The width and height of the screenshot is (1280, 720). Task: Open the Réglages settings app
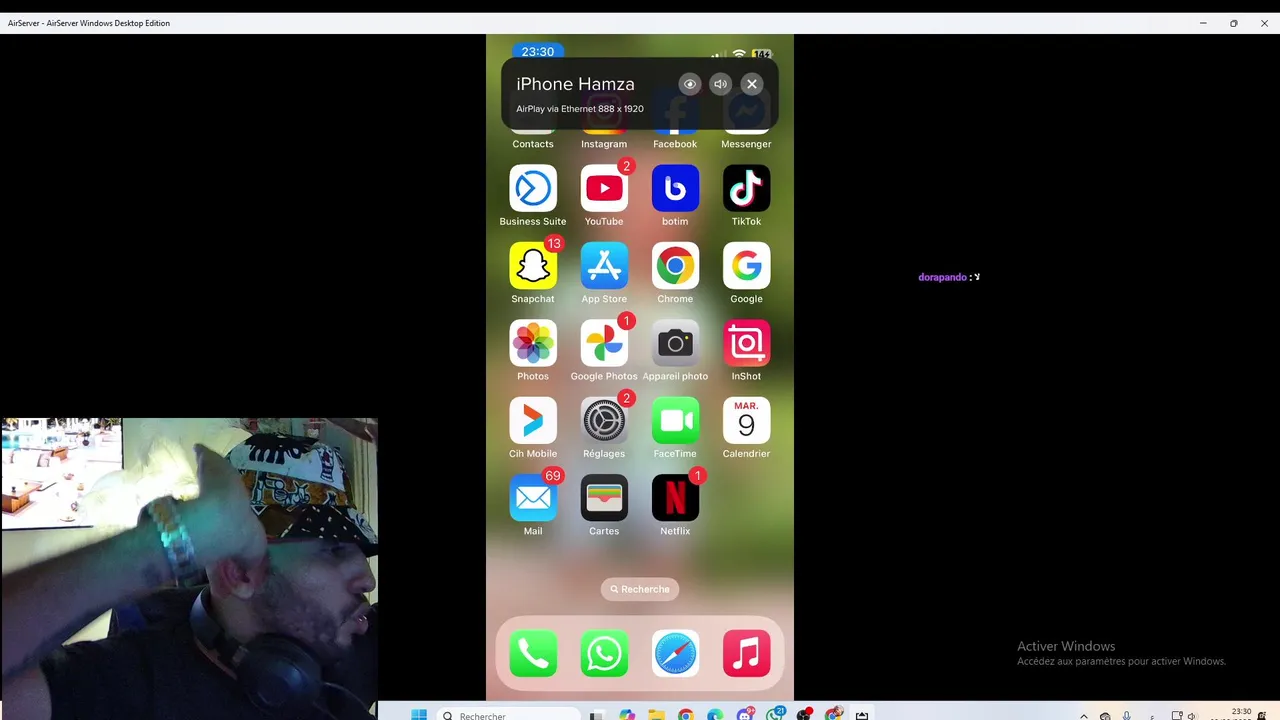click(604, 421)
